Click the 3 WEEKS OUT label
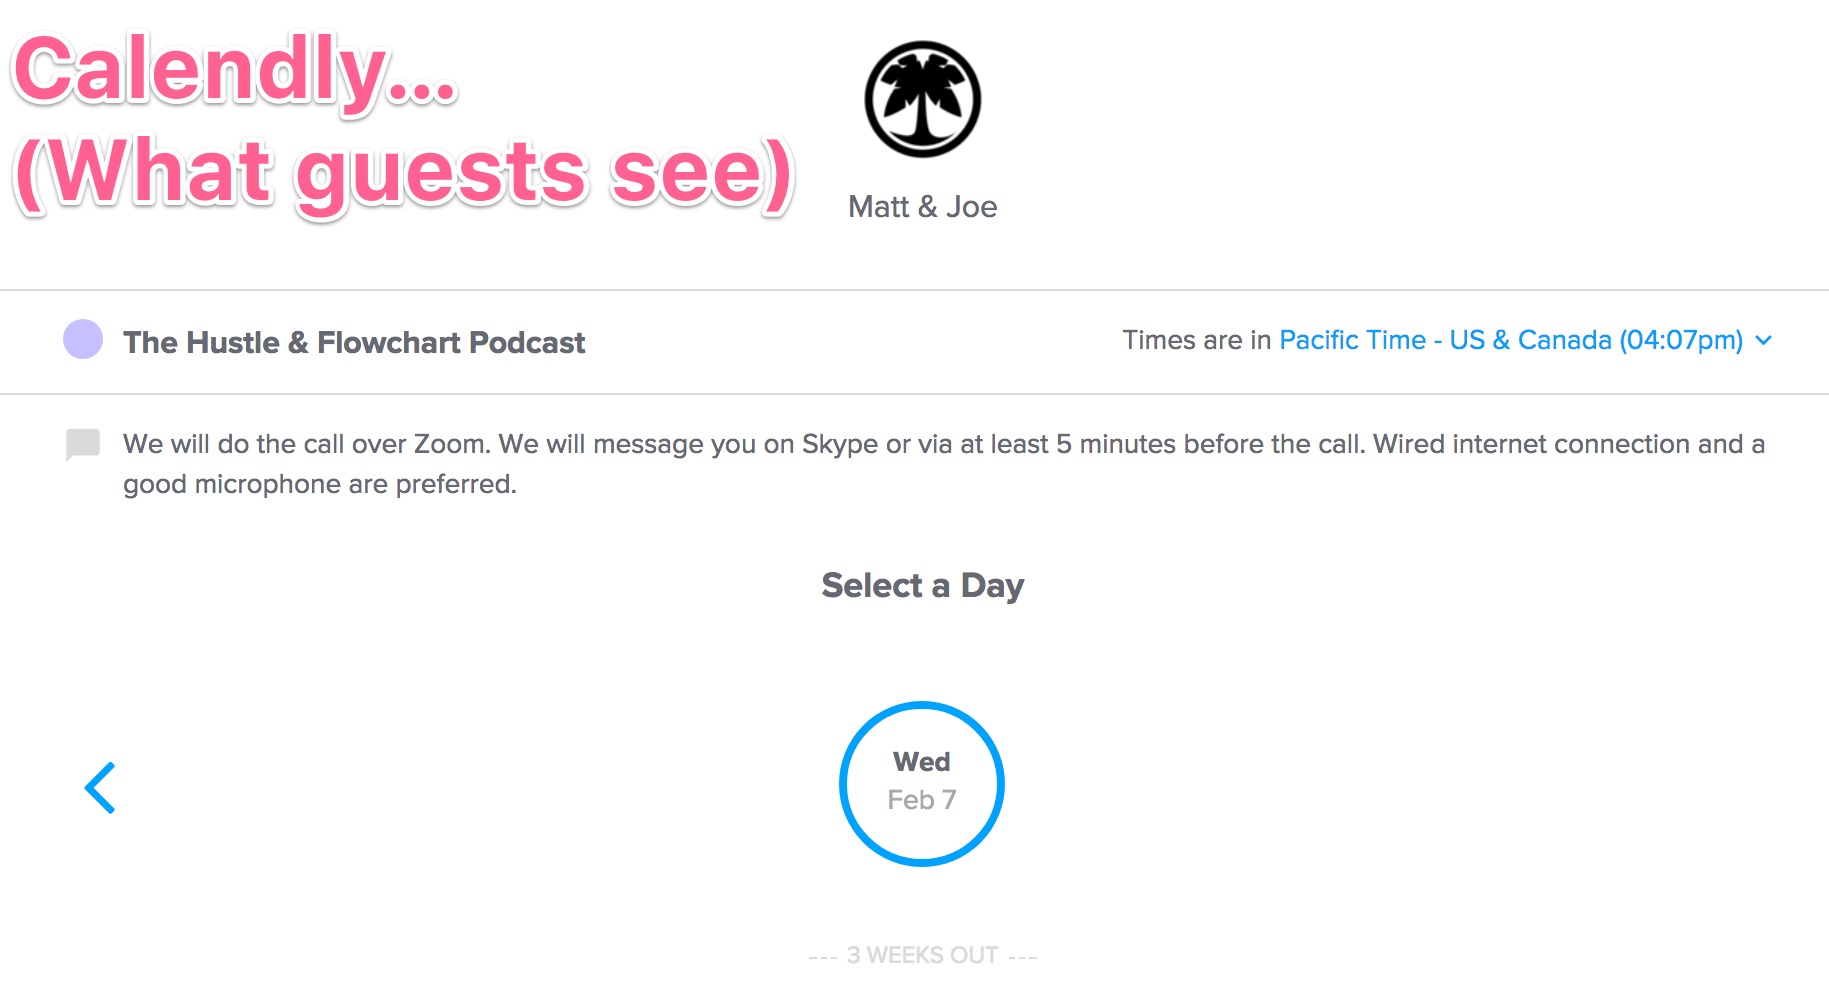 point(922,955)
